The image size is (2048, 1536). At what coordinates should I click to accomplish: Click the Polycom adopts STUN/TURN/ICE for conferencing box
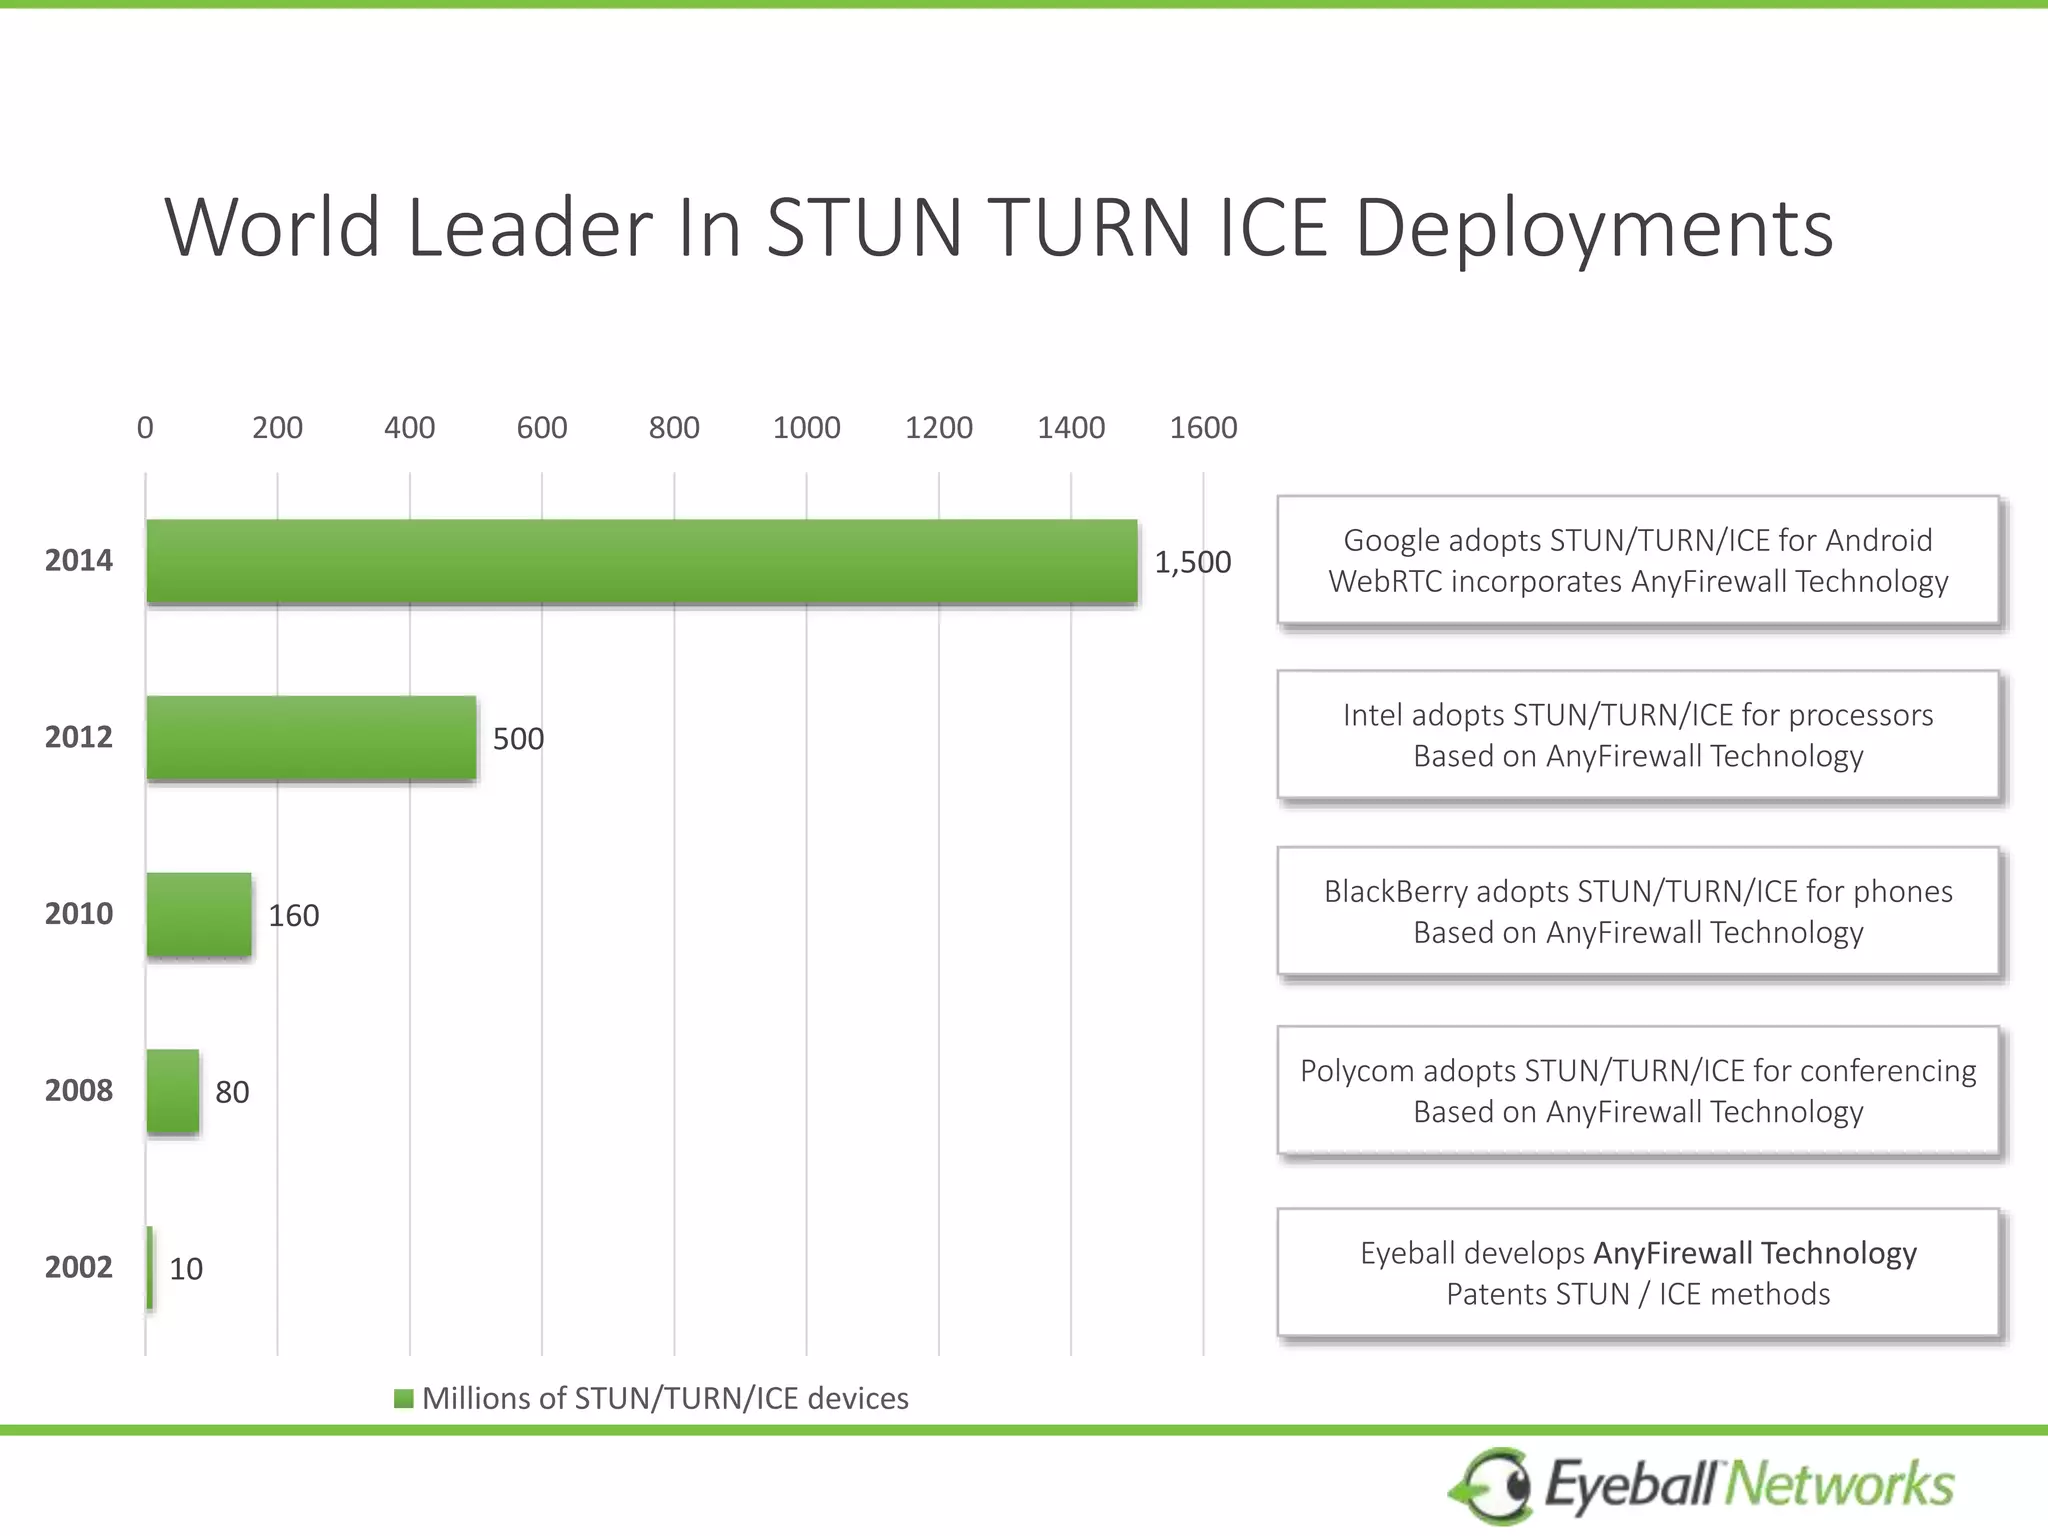click(1638, 1091)
